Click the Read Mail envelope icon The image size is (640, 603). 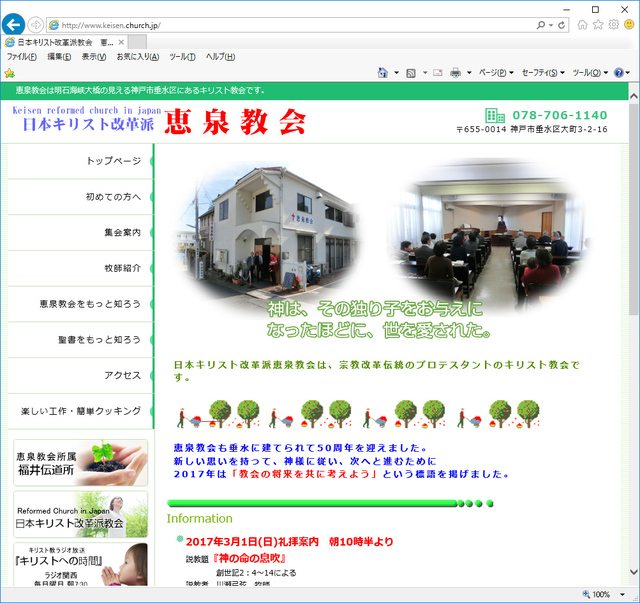click(437, 73)
